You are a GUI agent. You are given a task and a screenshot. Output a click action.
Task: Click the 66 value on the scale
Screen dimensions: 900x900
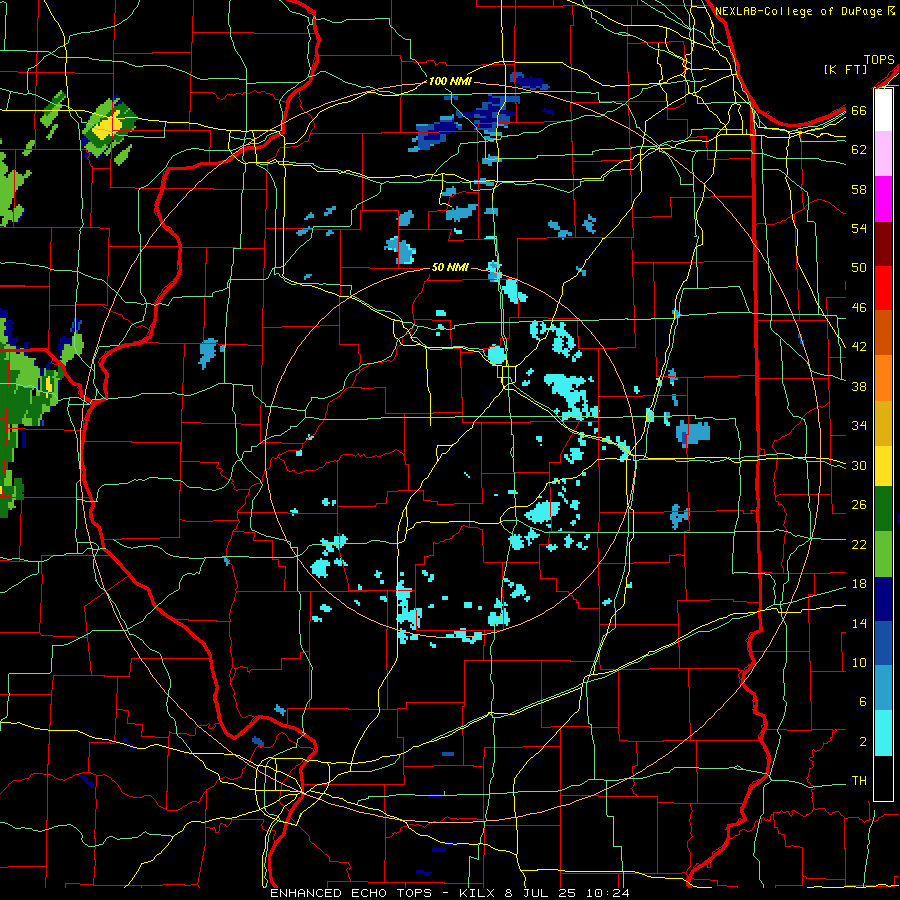click(x=859, y=110)
